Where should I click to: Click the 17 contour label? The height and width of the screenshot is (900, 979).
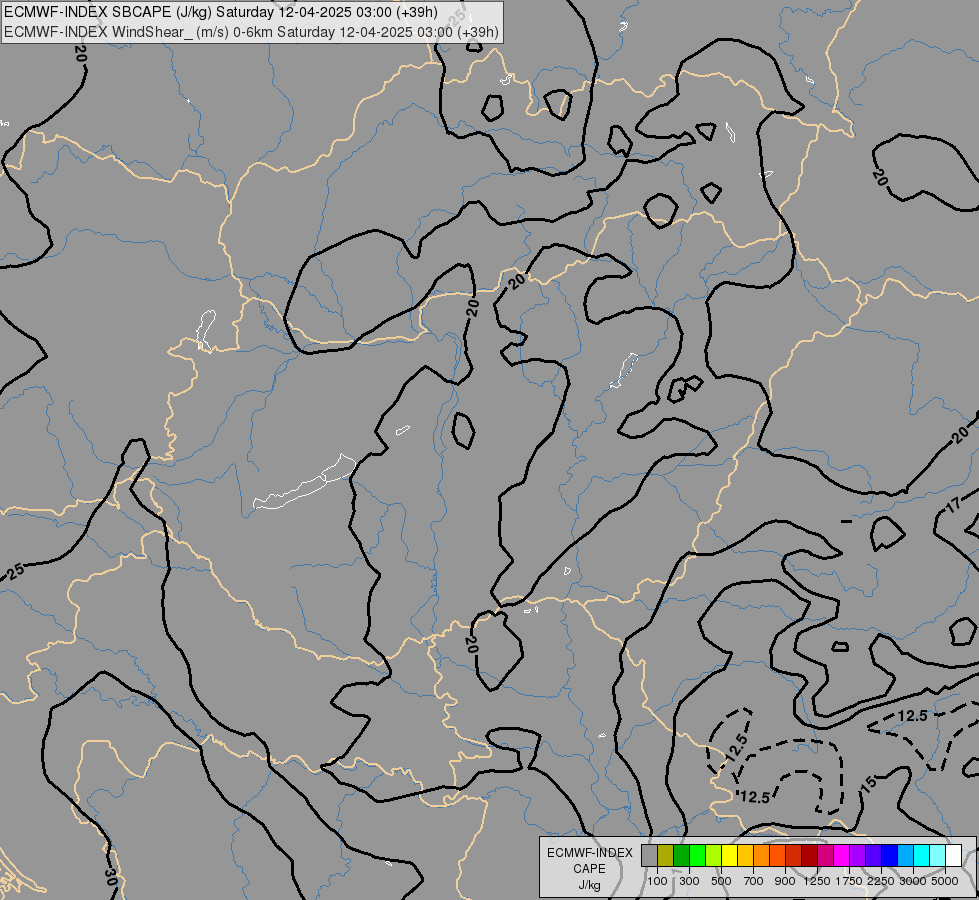[953, 505]
